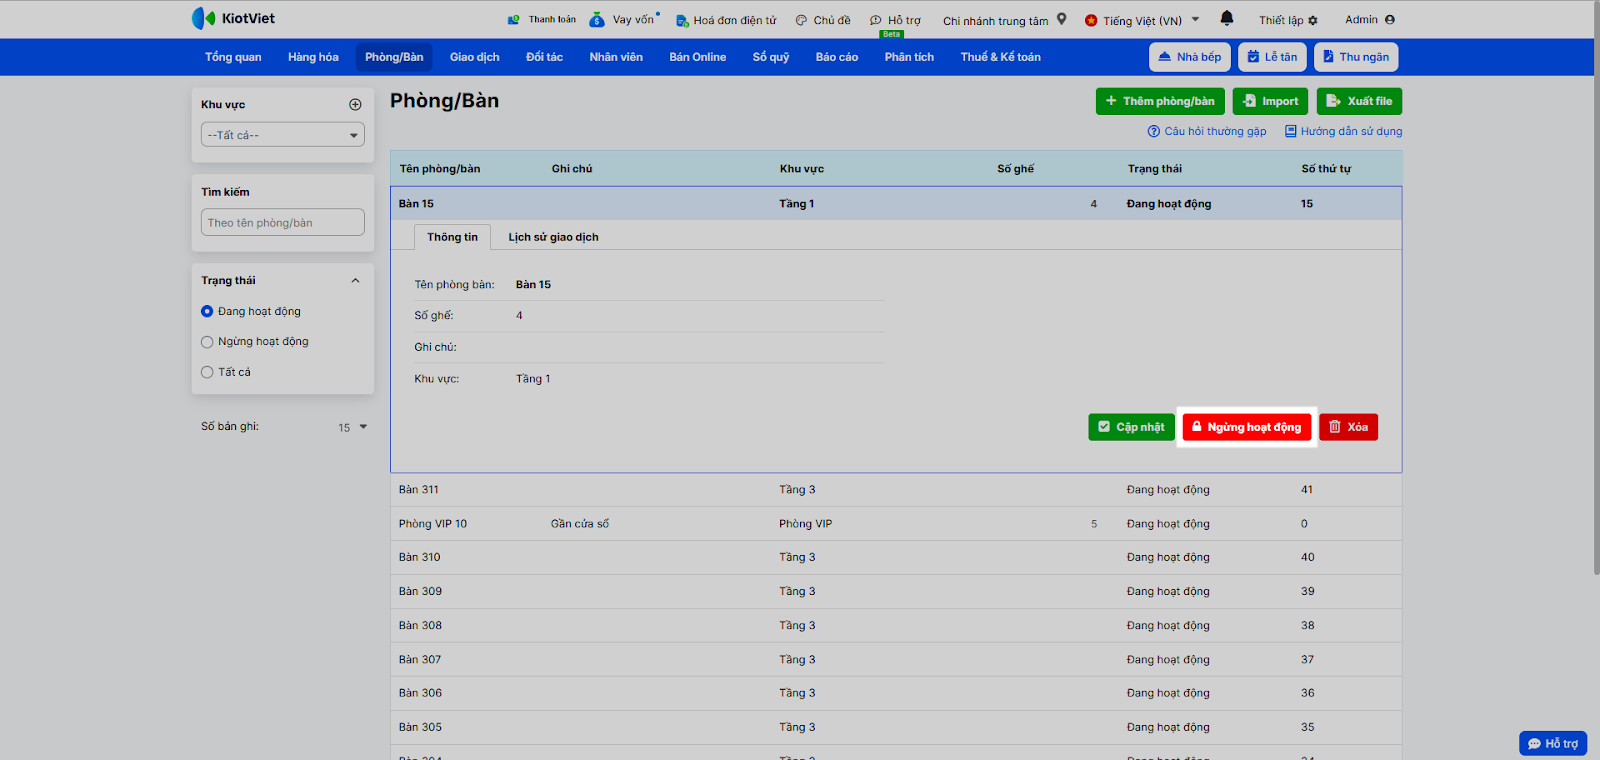Open the Đối tác menu
Screen dimensions: 1600x760
tap(544, 57)
